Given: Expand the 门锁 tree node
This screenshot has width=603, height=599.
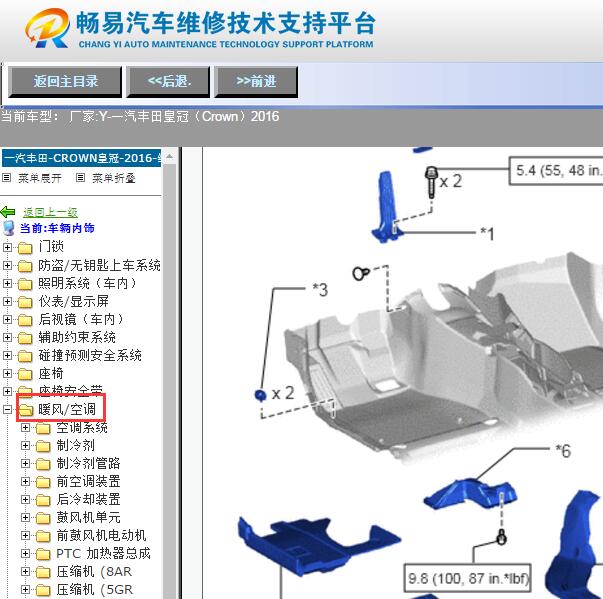Looking at the screenshot, I should (x=7, y=247).
